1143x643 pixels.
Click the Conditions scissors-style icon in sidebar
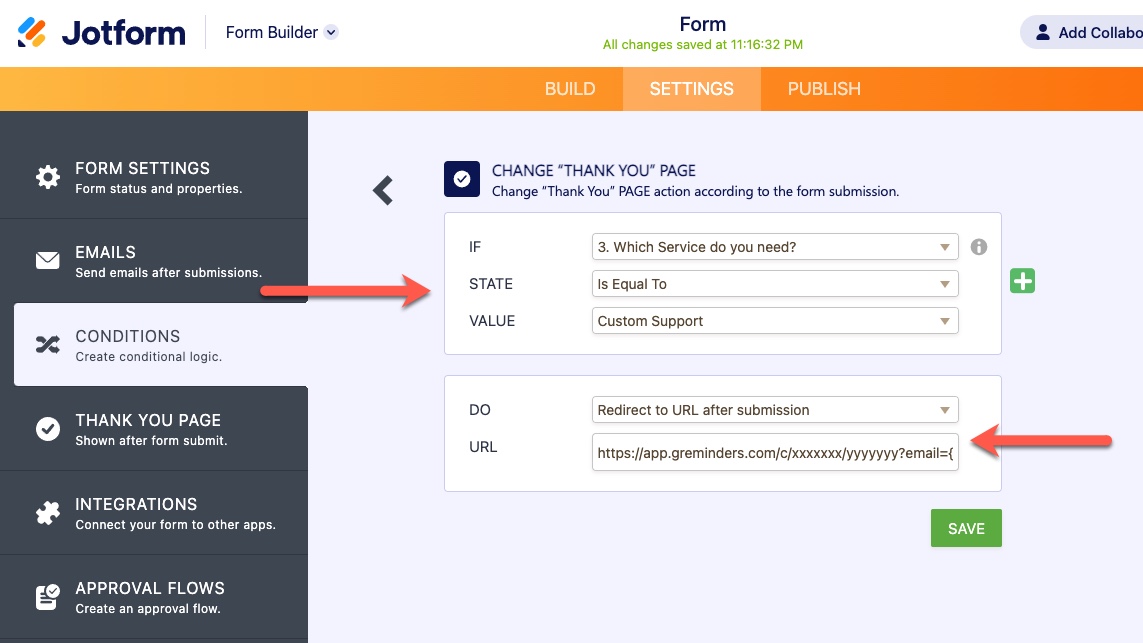(47, 344)
